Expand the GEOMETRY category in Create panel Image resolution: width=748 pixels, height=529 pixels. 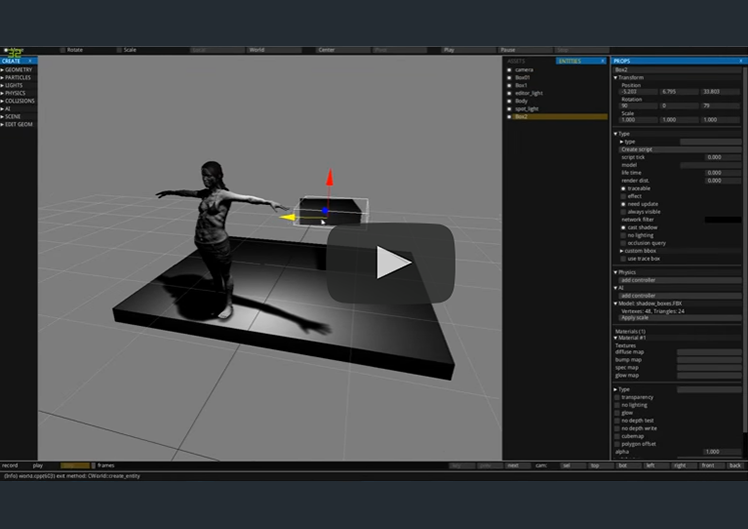pos(17,70)
